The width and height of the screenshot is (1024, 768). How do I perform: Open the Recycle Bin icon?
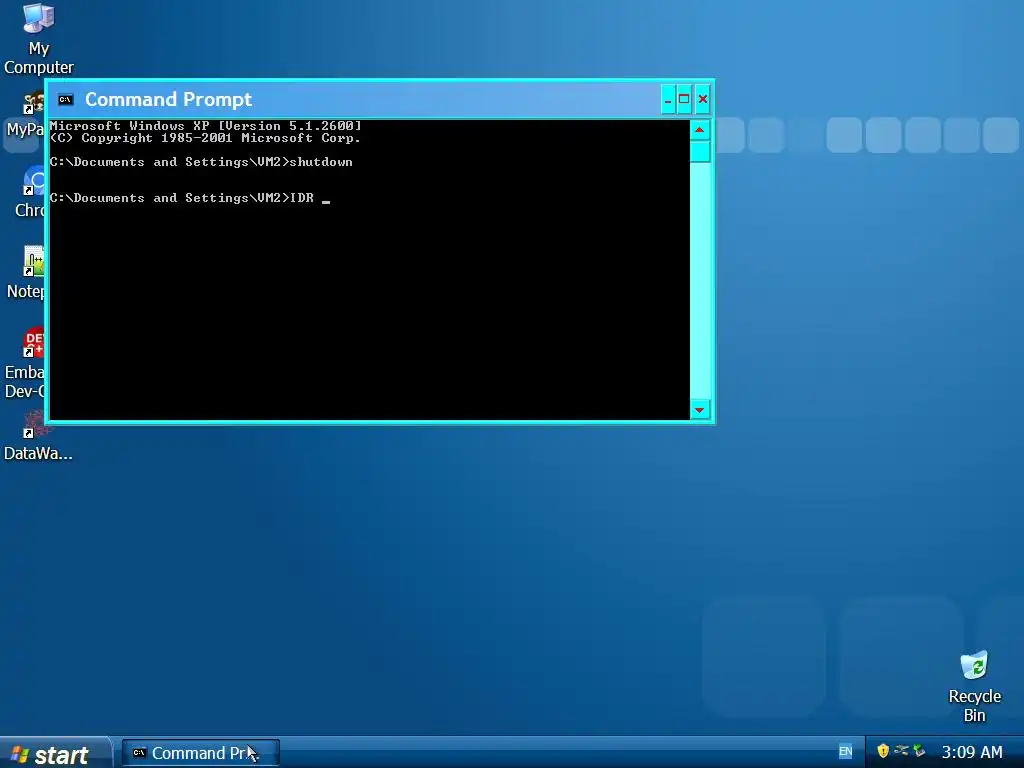(974, 686)
